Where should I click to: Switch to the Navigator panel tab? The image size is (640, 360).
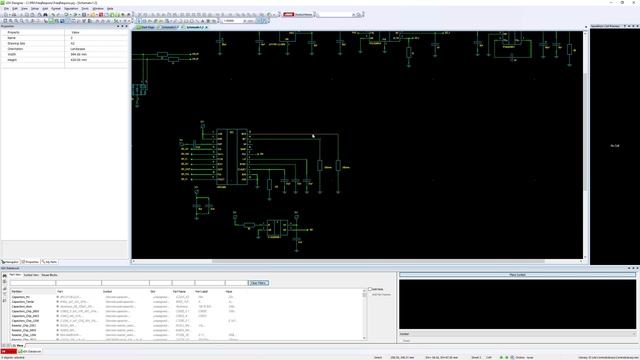(10, 262)
